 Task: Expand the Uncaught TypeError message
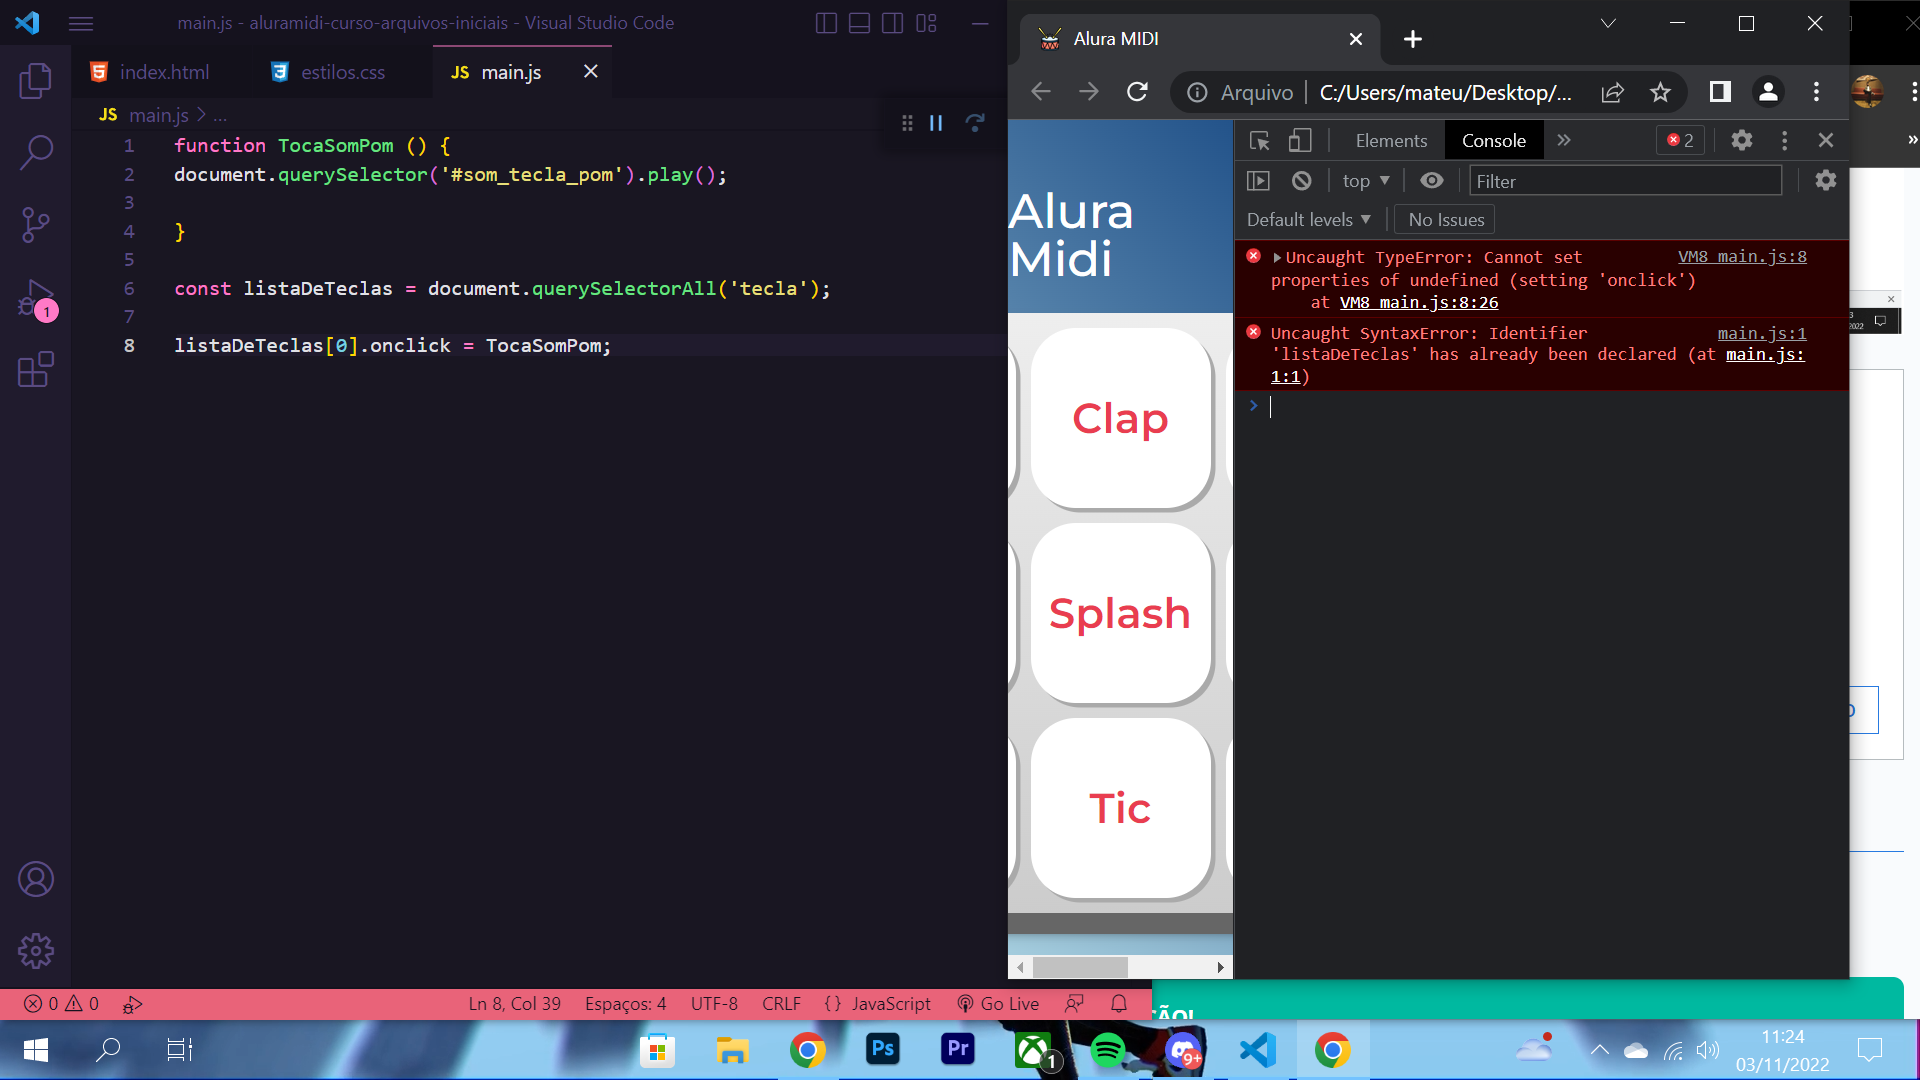tap(1277, 258)
